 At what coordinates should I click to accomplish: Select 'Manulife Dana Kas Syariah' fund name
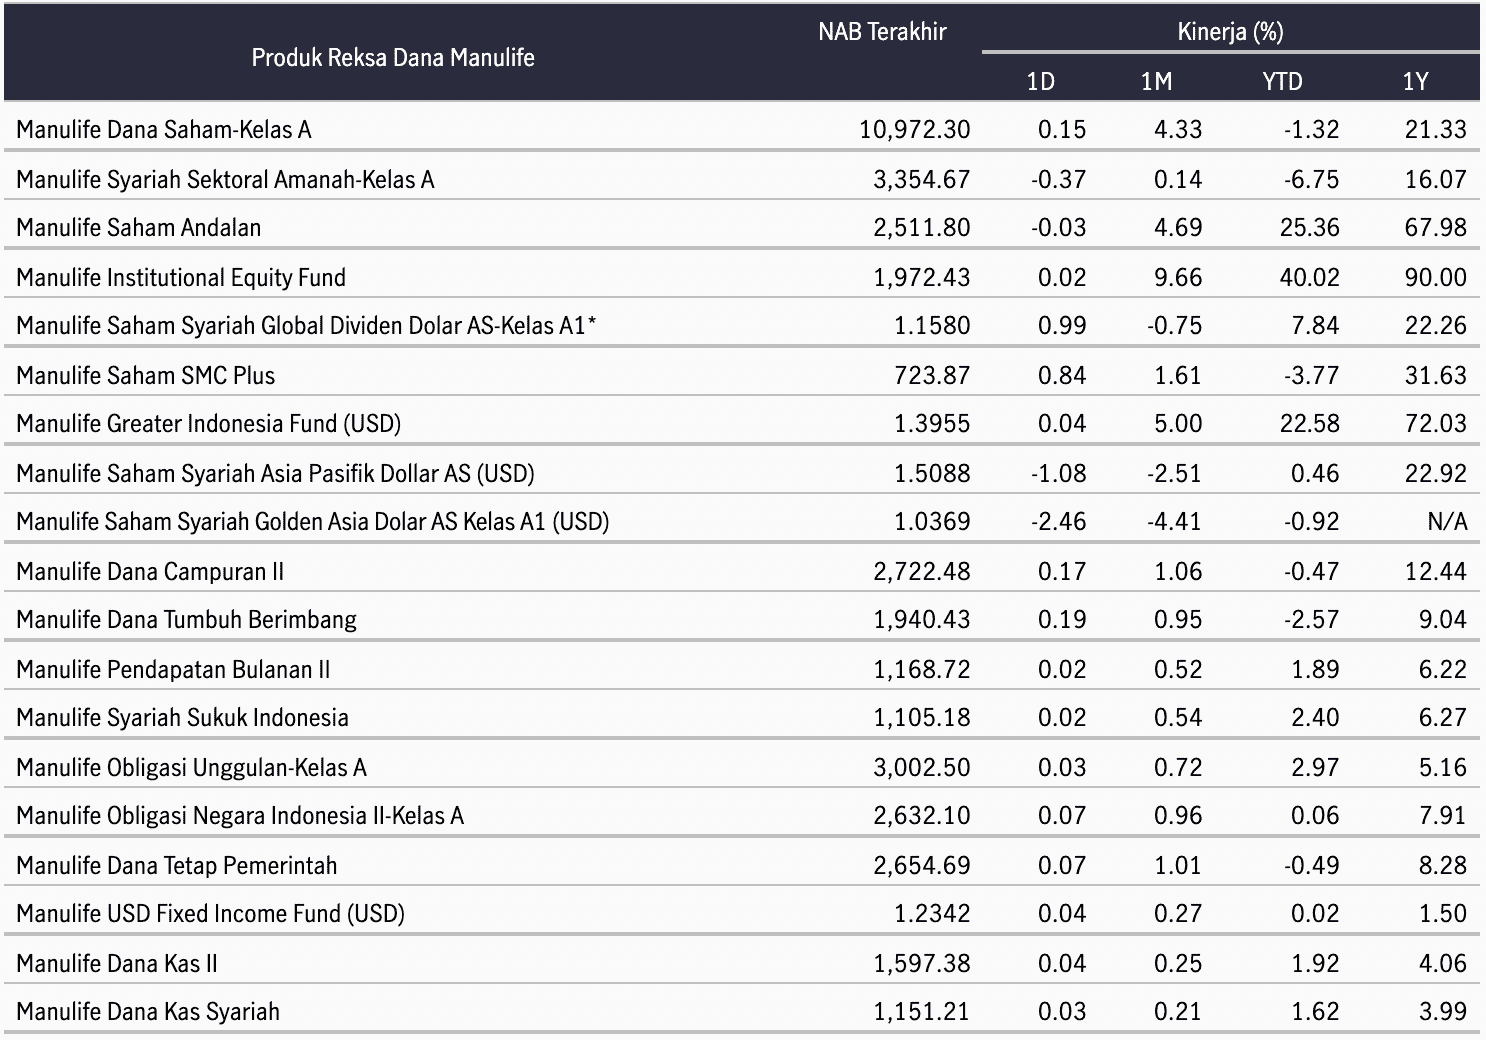tap(148, 1011)
